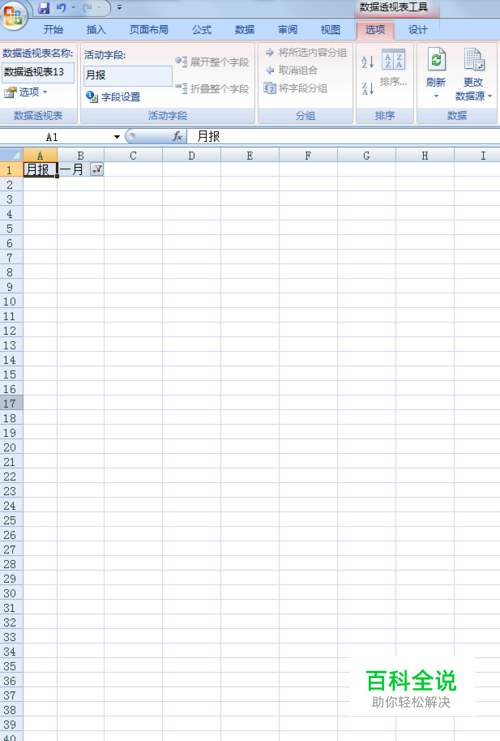Viewport: 500px width, 741px height.
Task: Switch to the 数据 tab
Action: (x=245, y=30)
